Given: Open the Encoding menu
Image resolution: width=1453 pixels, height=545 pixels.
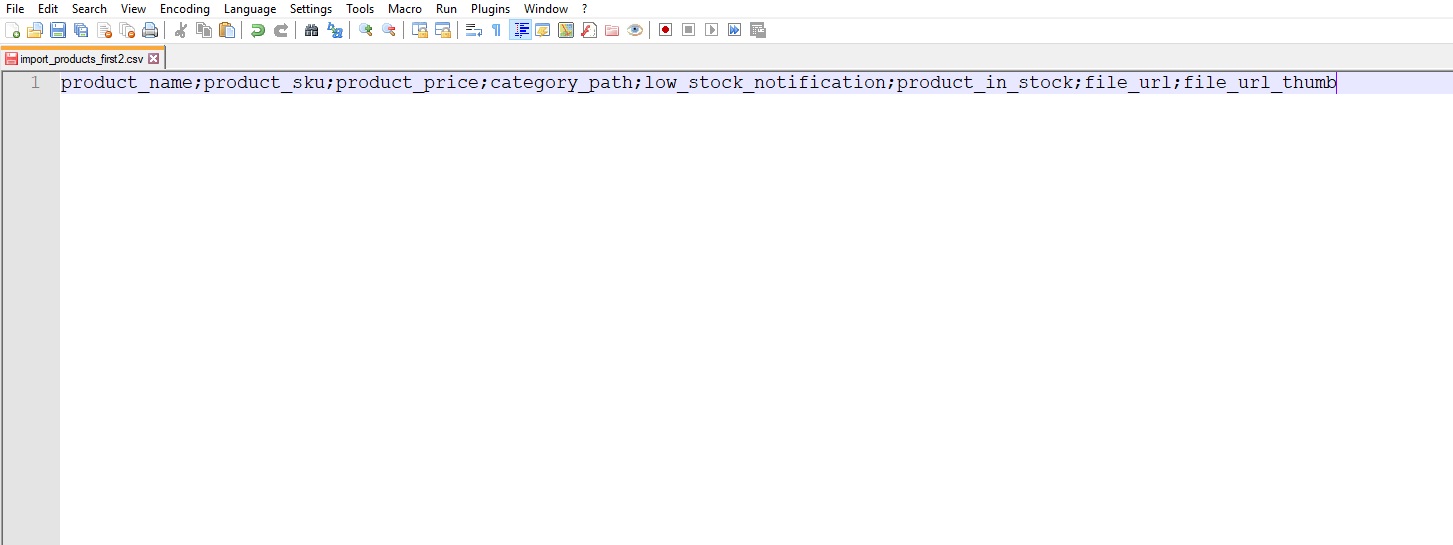Looking at the screenshot, I should coord(185,9).
